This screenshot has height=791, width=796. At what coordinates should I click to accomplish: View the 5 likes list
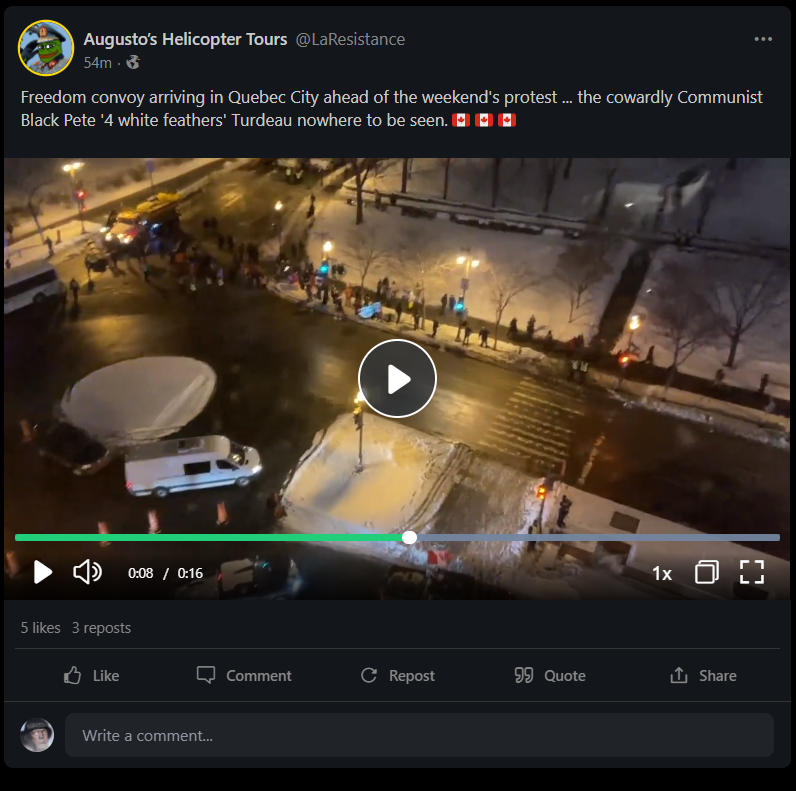pyautogui.click(x=41, y=628)
